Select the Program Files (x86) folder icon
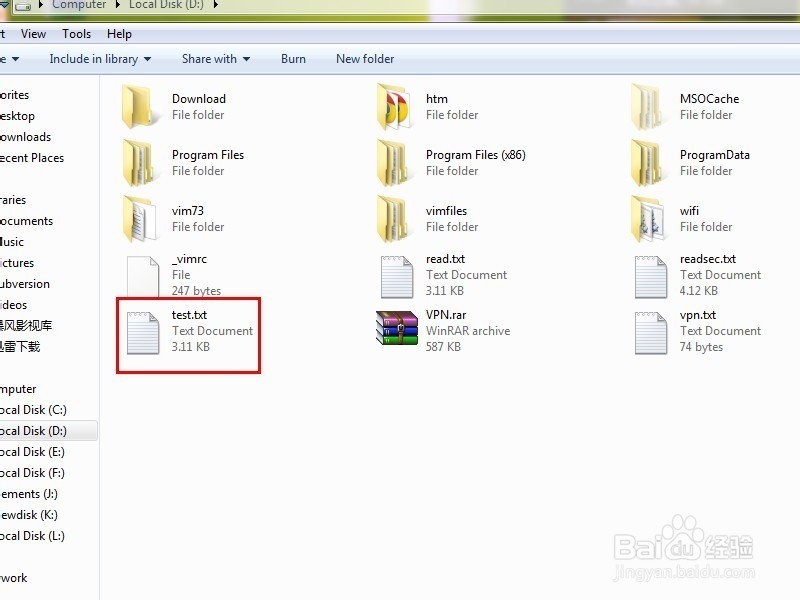This screenshot has height=600, width=800. tap(393, 162)
